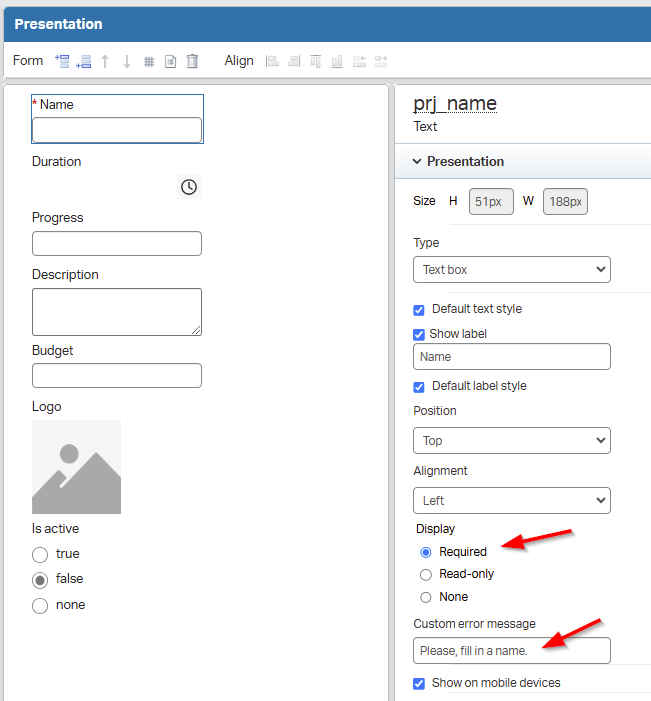Click the move down arrow icon

[x=127, y=61]
